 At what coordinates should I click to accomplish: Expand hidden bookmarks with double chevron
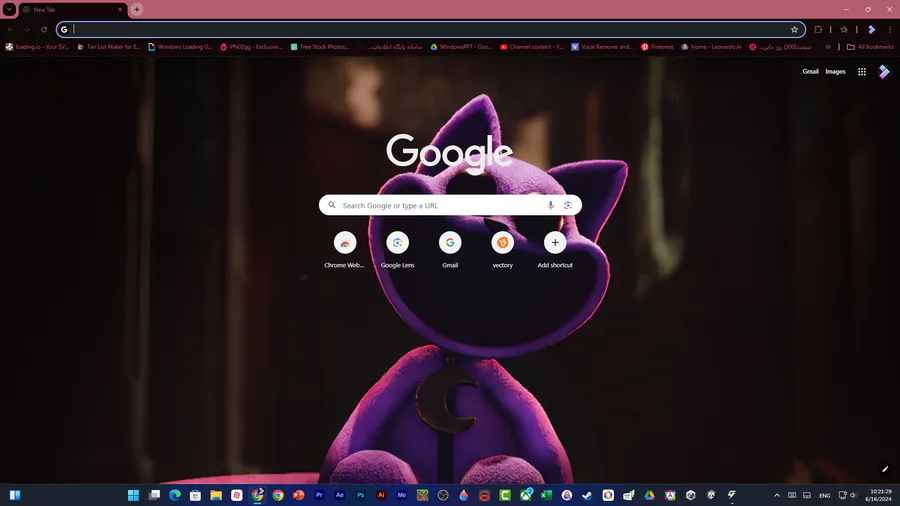(x=828, y=47)
